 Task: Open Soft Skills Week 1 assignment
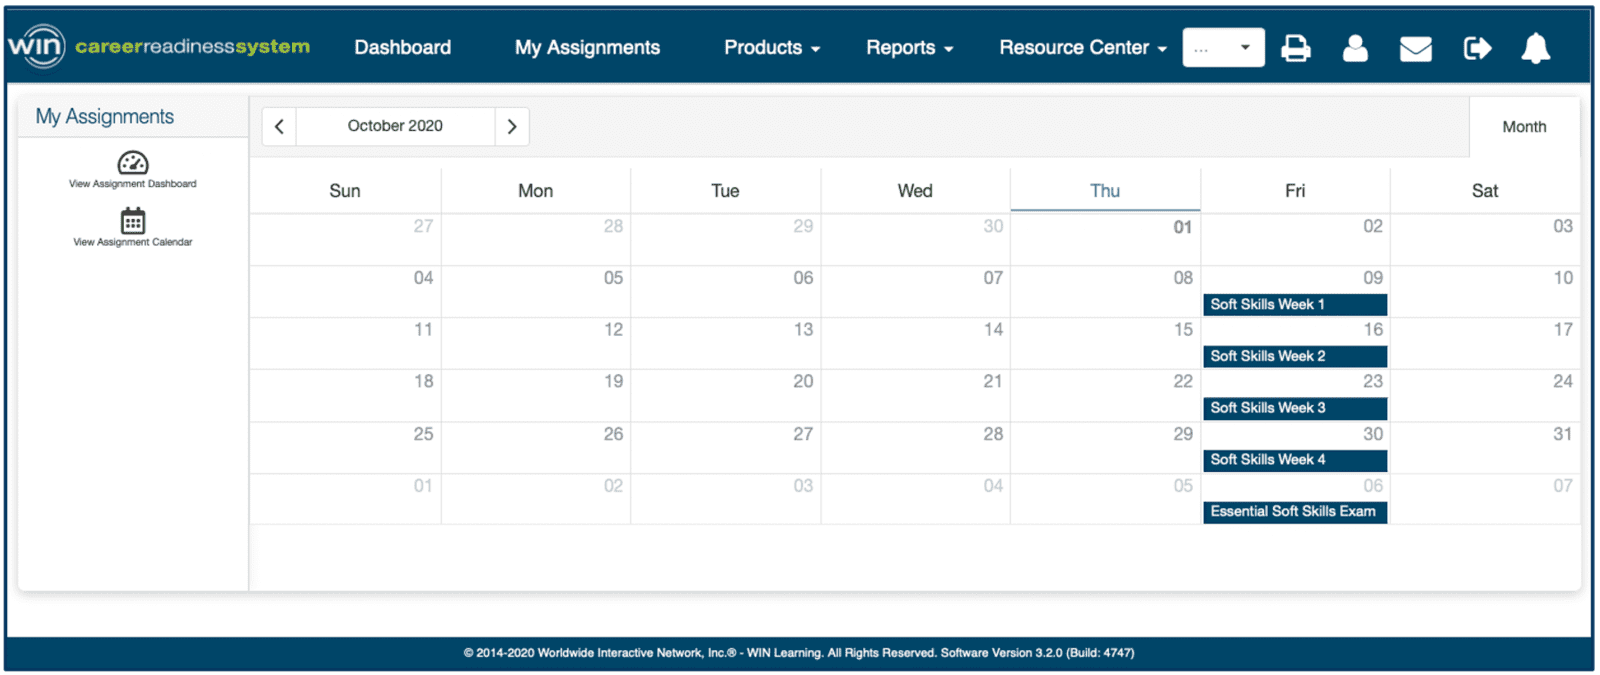pyautogui.click(x=1294, y=304)
